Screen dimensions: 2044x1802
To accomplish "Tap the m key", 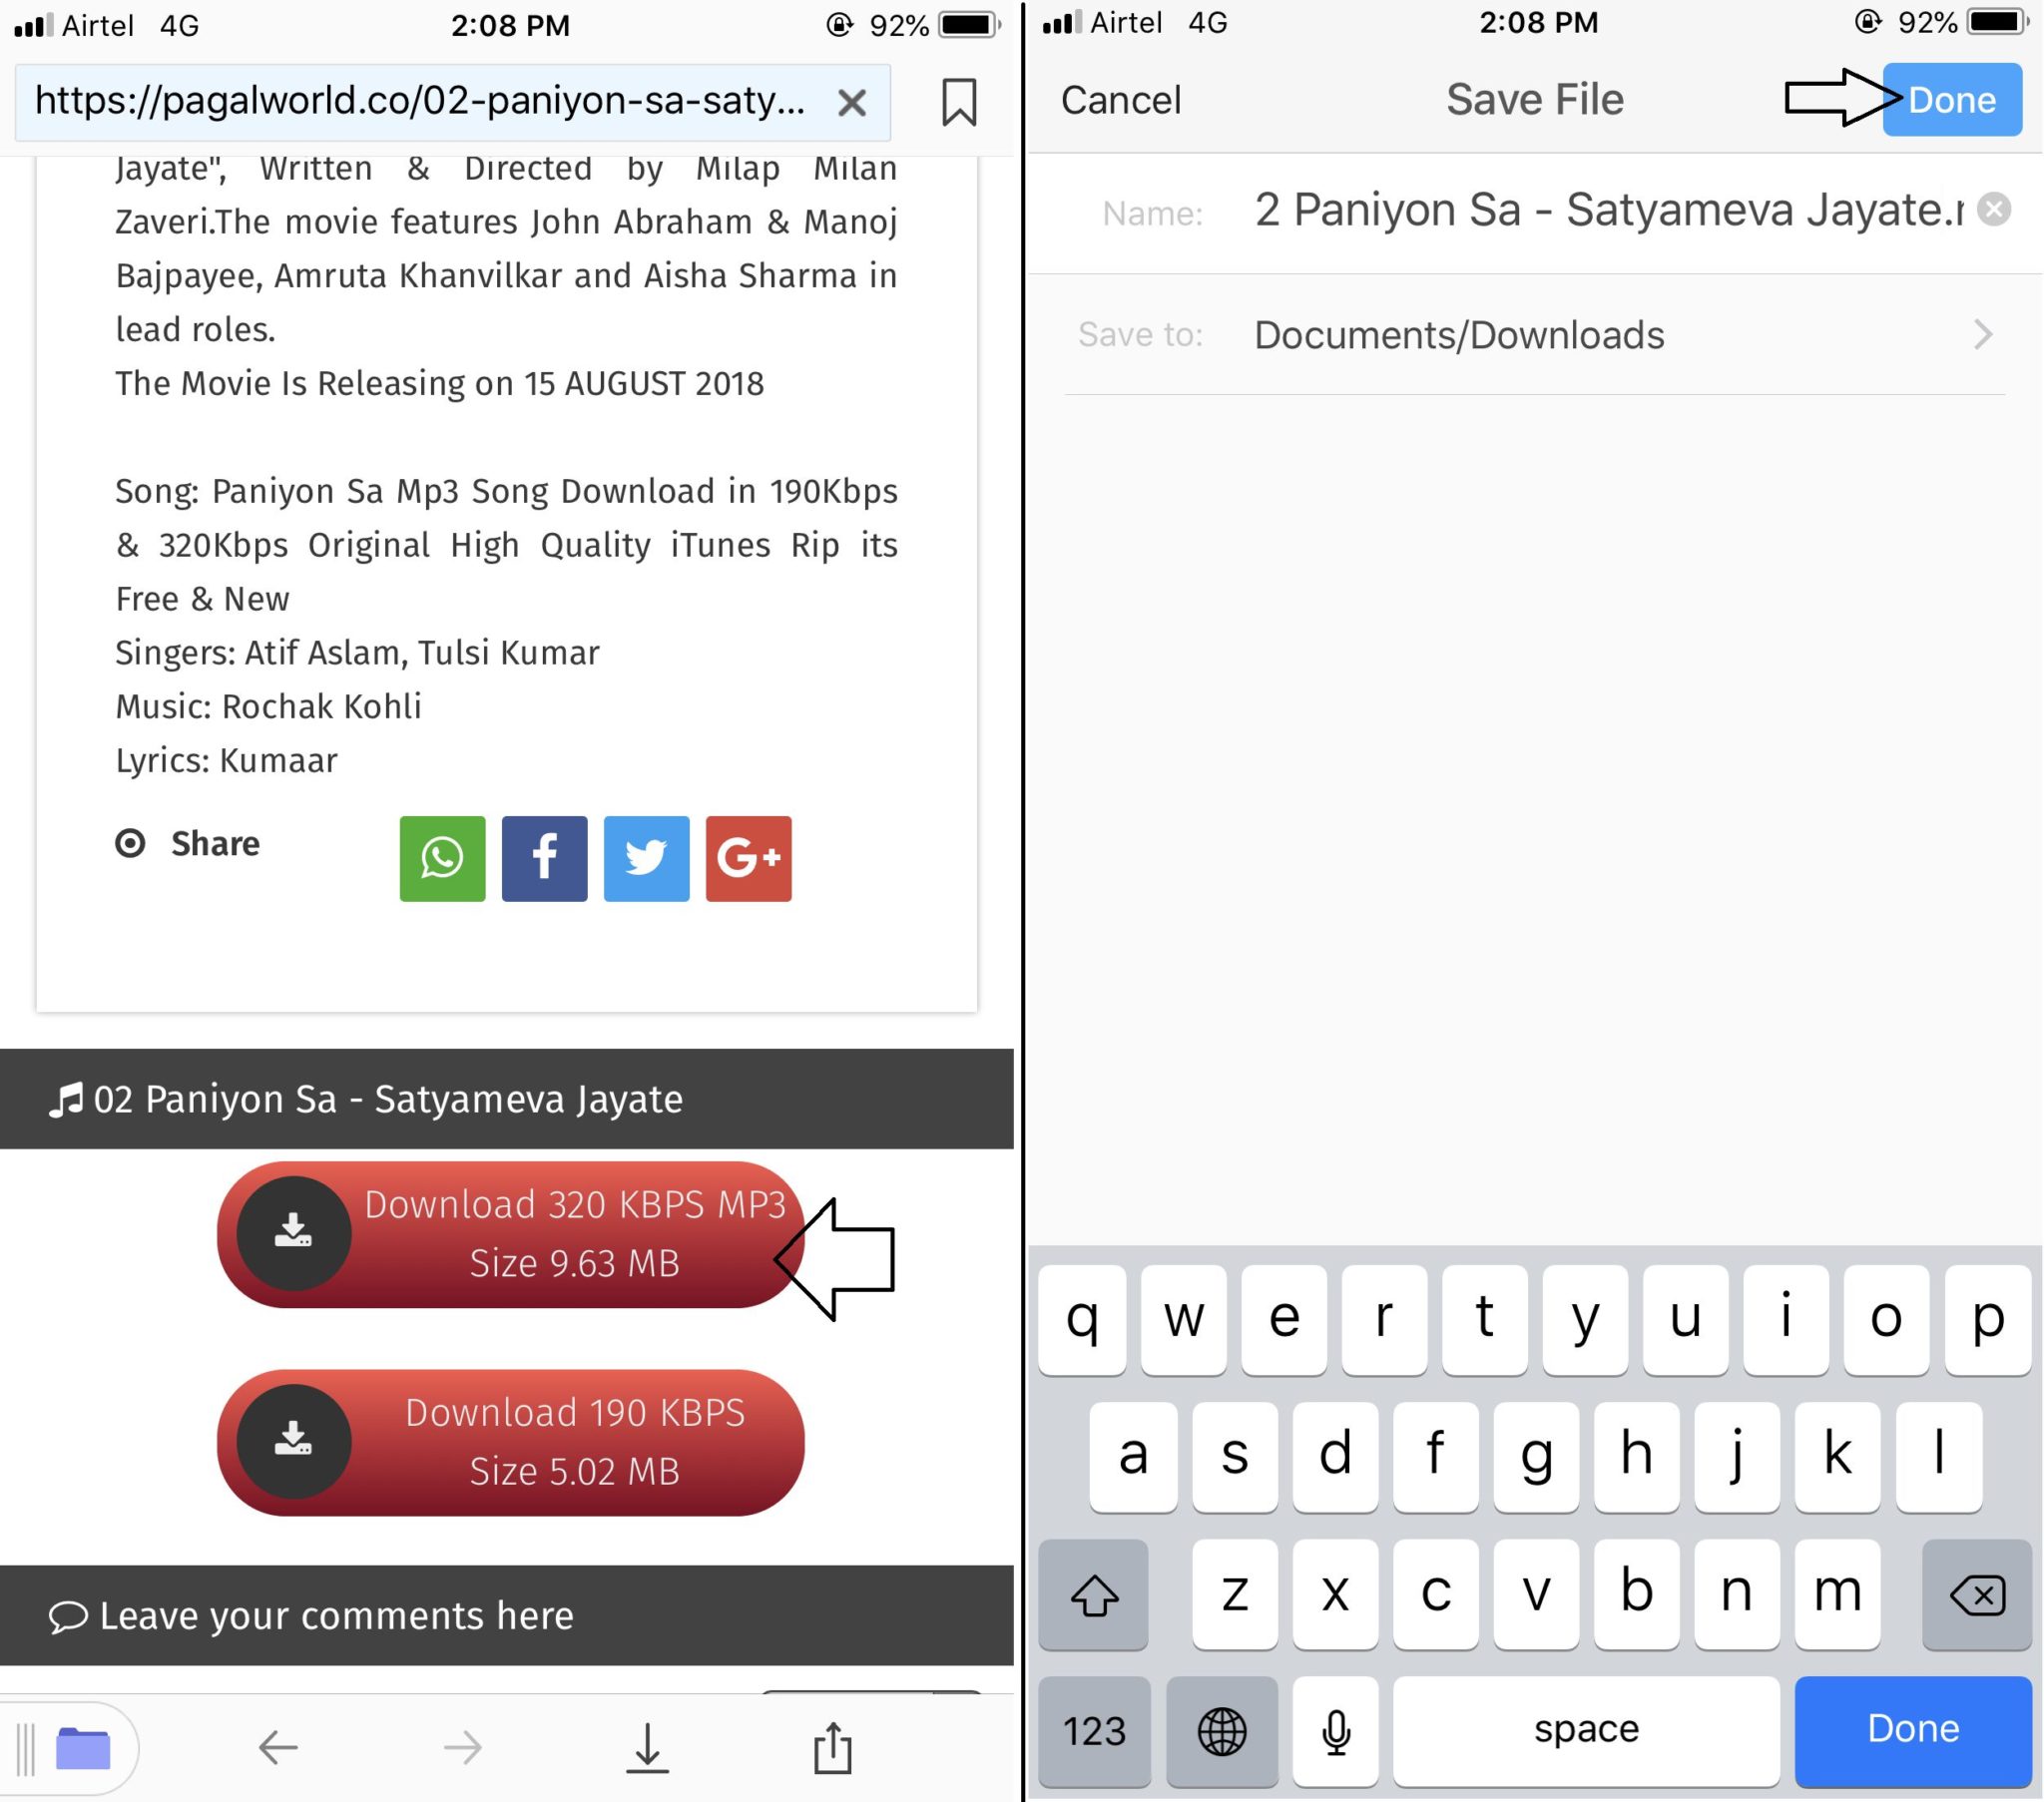I will pyautogui.click(x=1837, y=1594).
